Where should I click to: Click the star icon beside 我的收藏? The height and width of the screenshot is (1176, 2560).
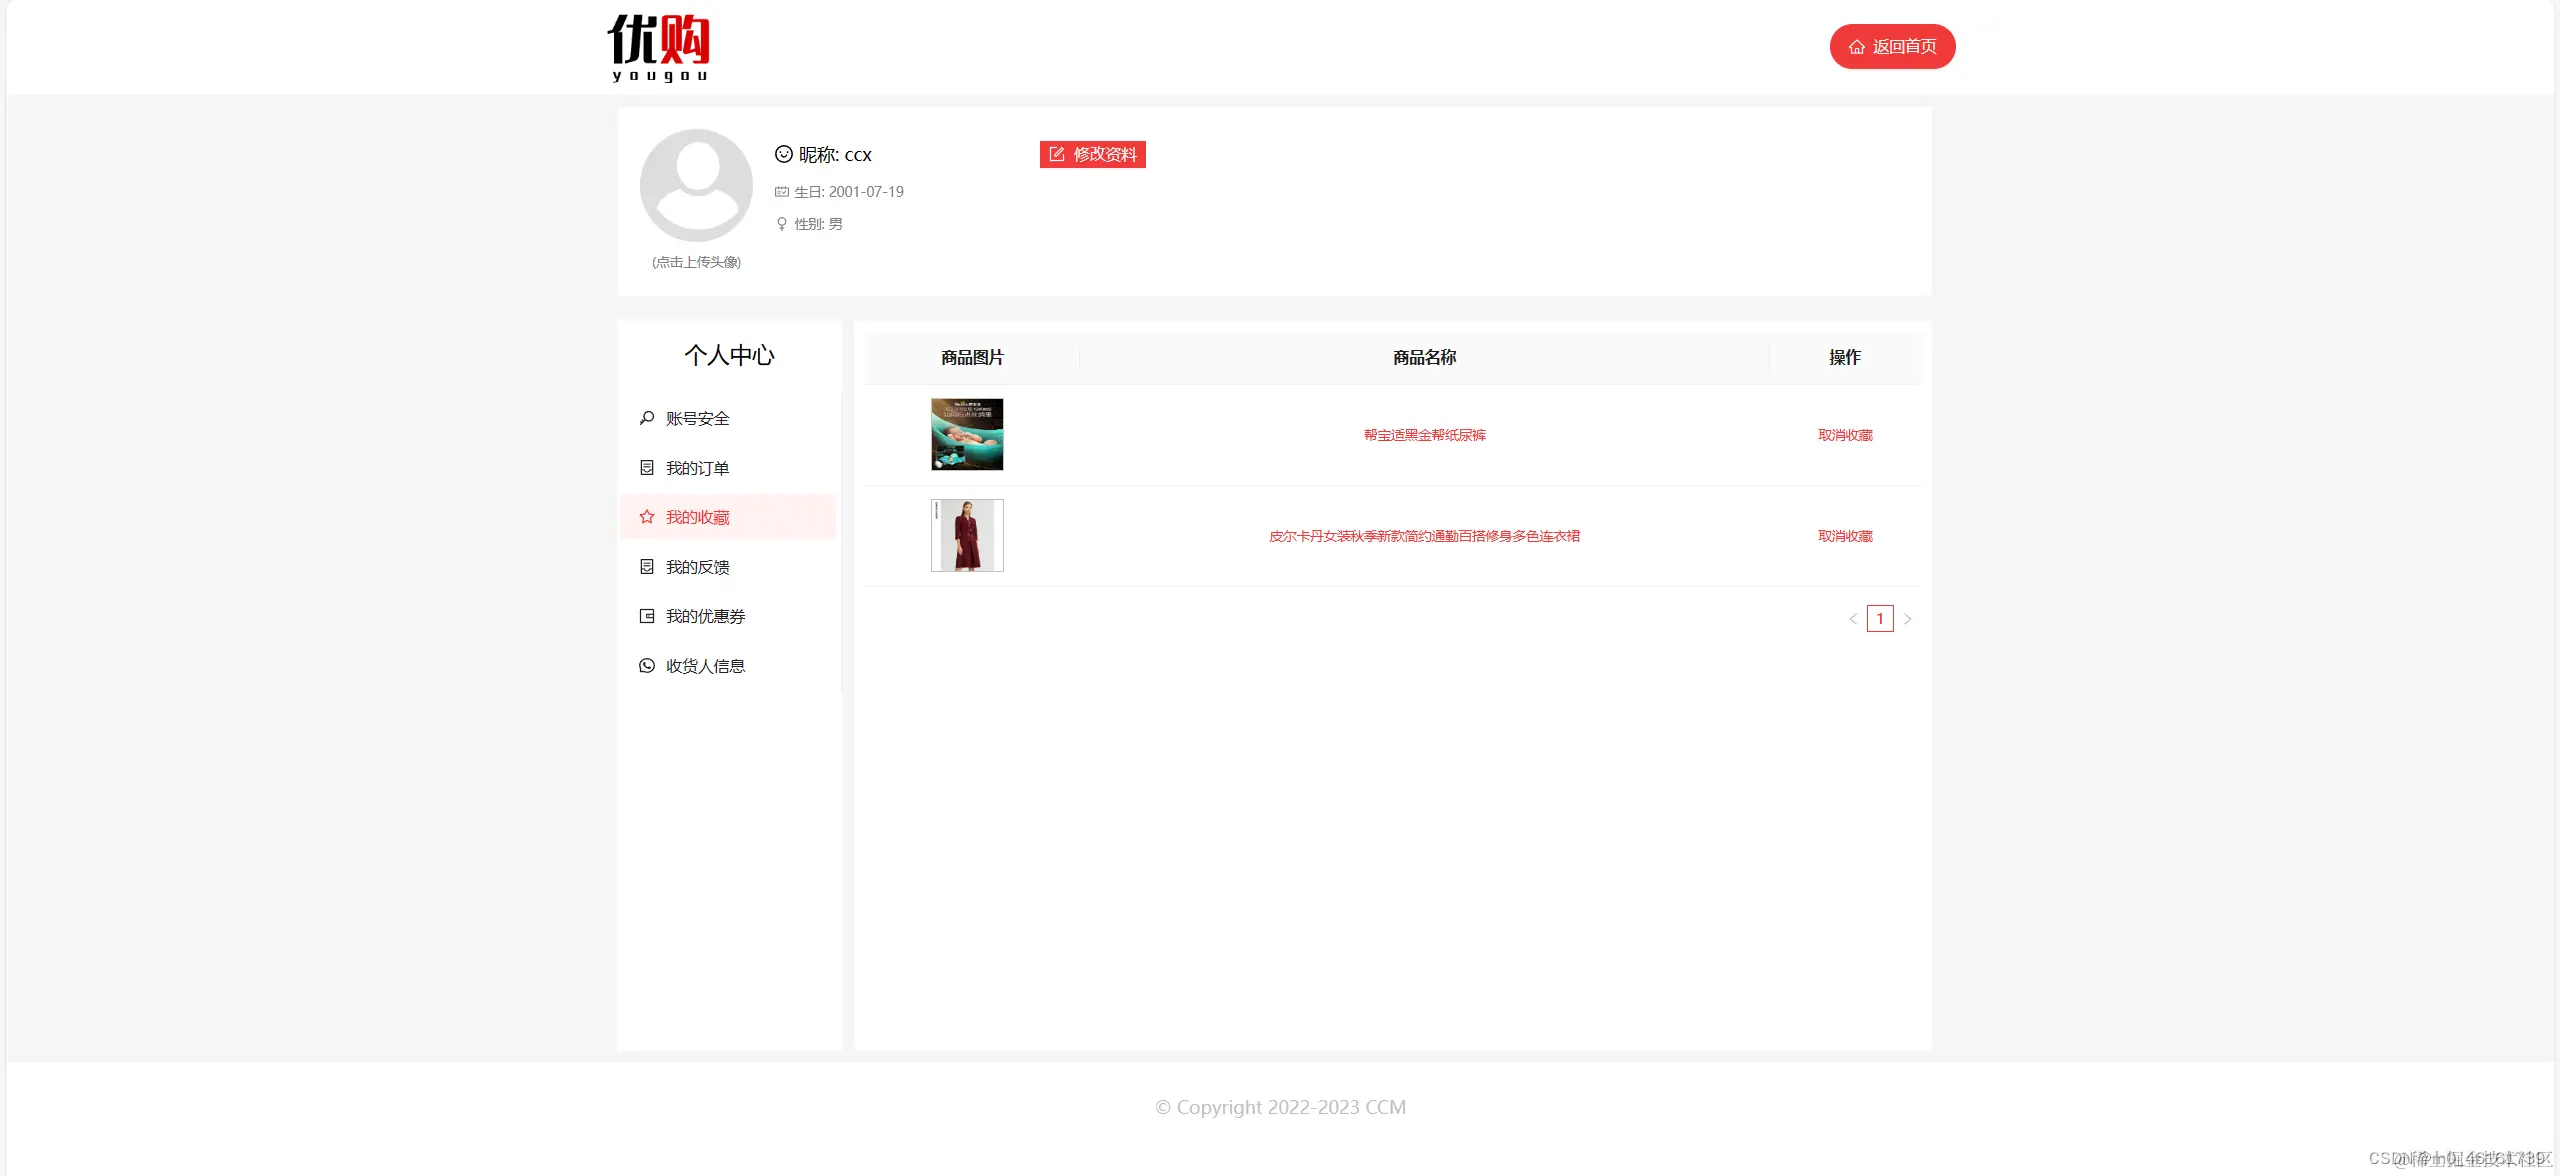647,517
